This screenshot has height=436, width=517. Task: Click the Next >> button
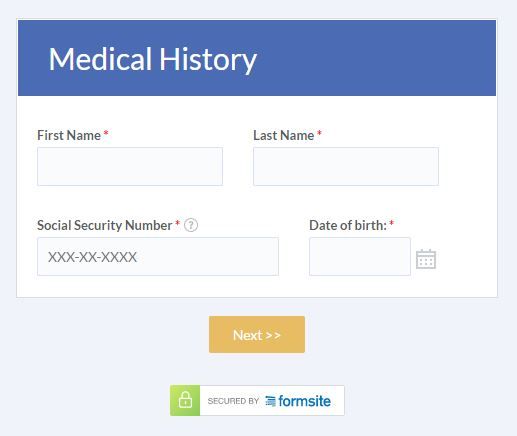(257, 335)
